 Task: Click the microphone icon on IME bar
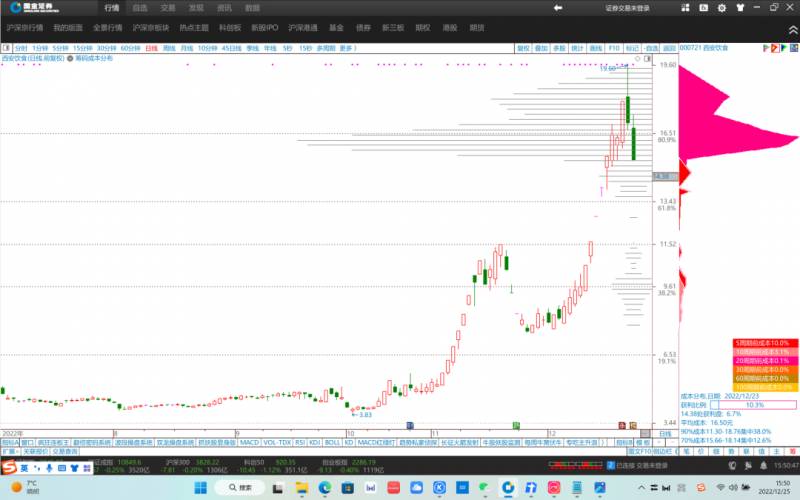49,468
